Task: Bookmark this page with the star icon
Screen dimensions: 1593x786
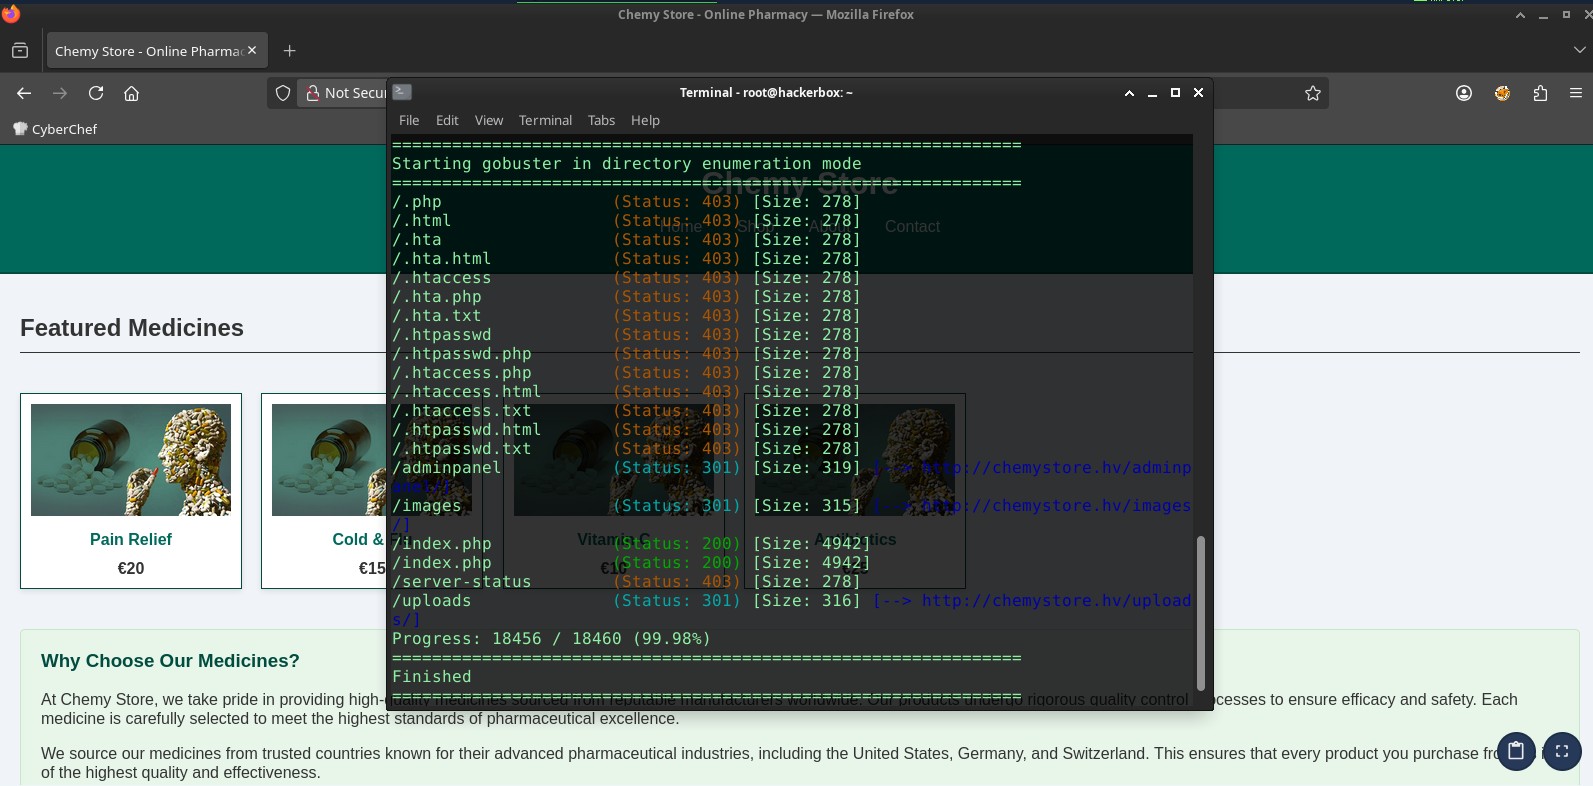Action: click(1313, 93)
